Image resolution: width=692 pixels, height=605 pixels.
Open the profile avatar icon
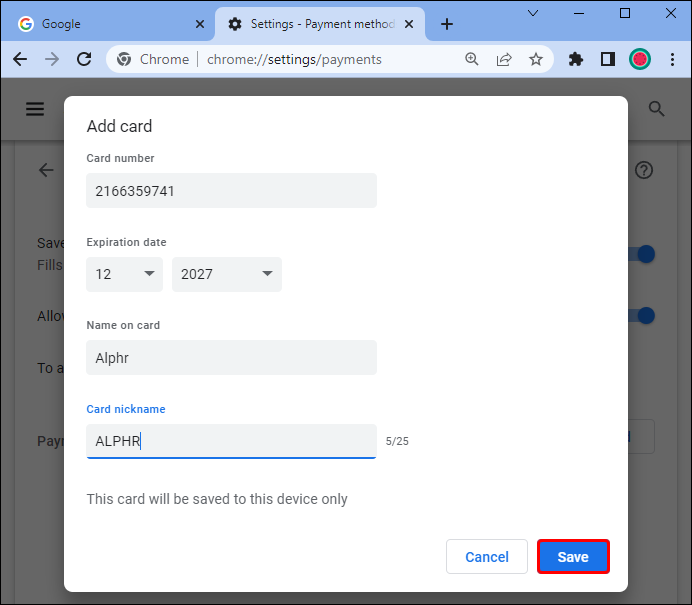639,59
